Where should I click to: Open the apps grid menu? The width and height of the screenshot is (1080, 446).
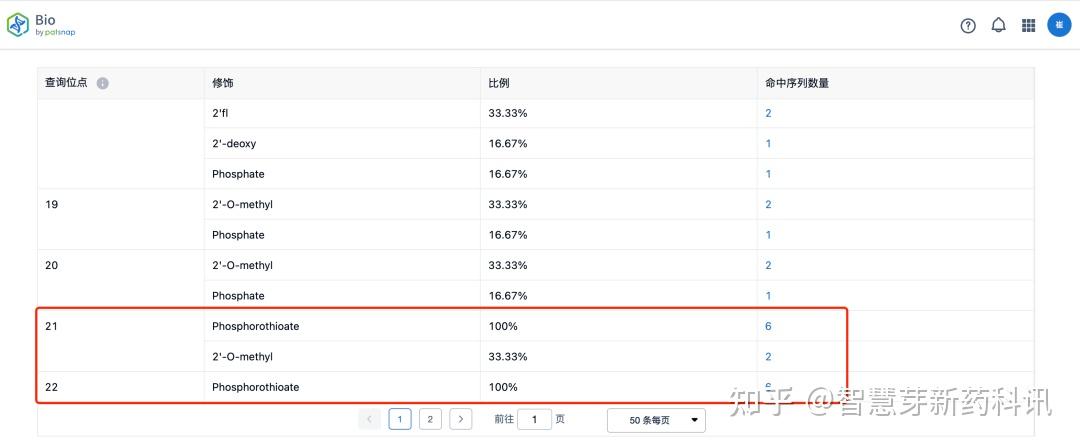coord(1028,26)
